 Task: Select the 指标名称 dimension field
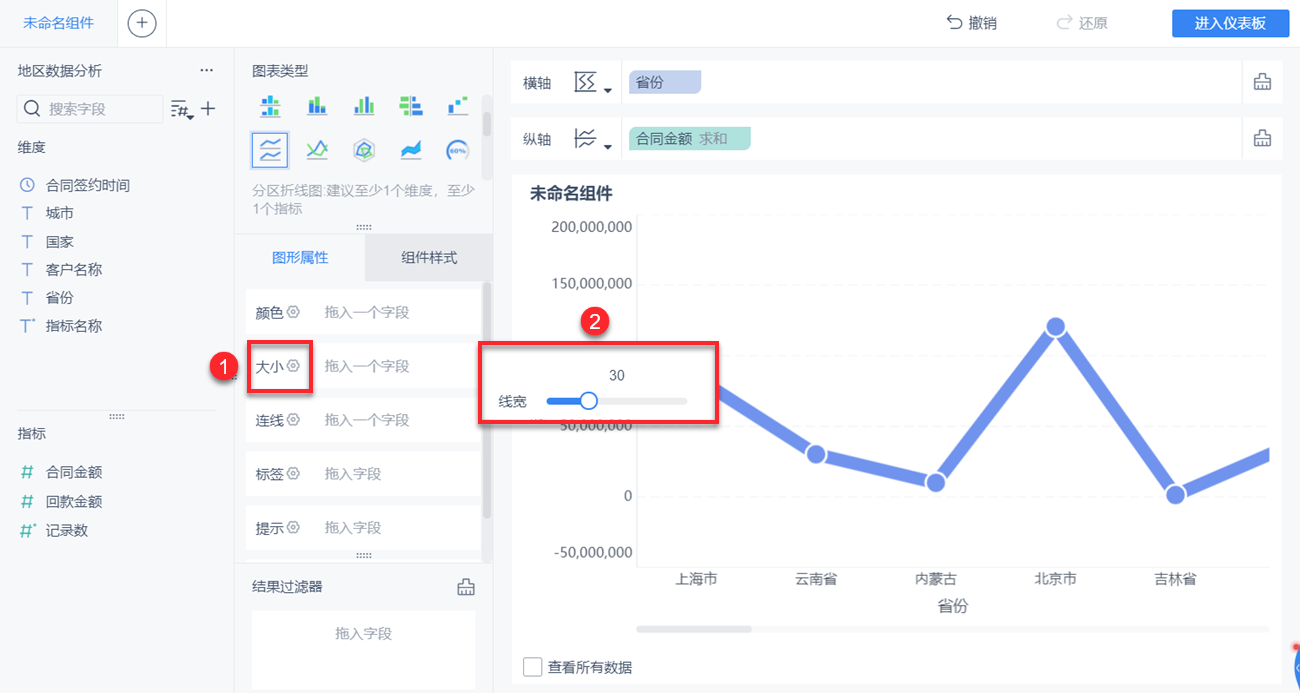coord(61,325)
